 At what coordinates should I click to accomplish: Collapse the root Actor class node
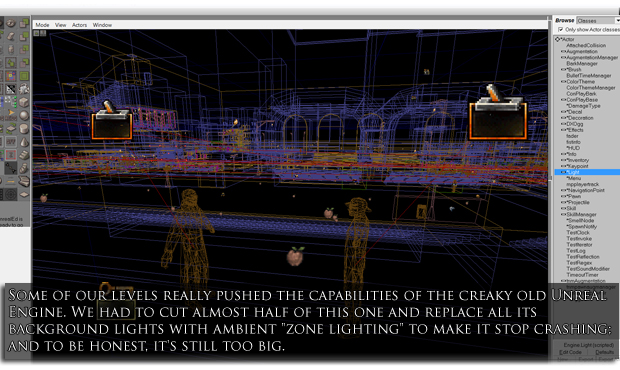(558, 40)
